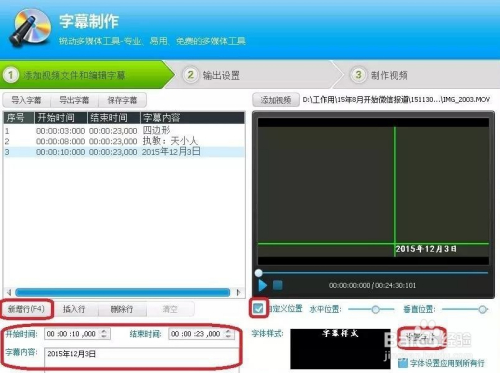
Task: Go to step 3 制作视频
Action: pyautogui.click(x=380, y=75)
